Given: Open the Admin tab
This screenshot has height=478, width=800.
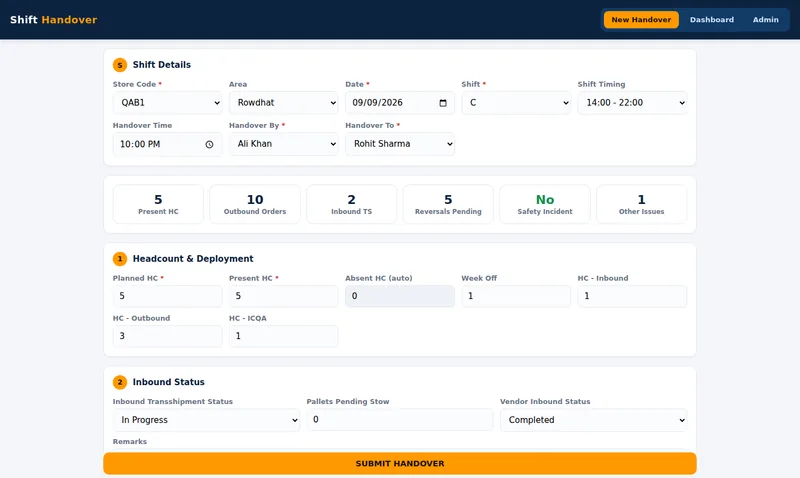Looking at the screenshot, I should 766,19.
